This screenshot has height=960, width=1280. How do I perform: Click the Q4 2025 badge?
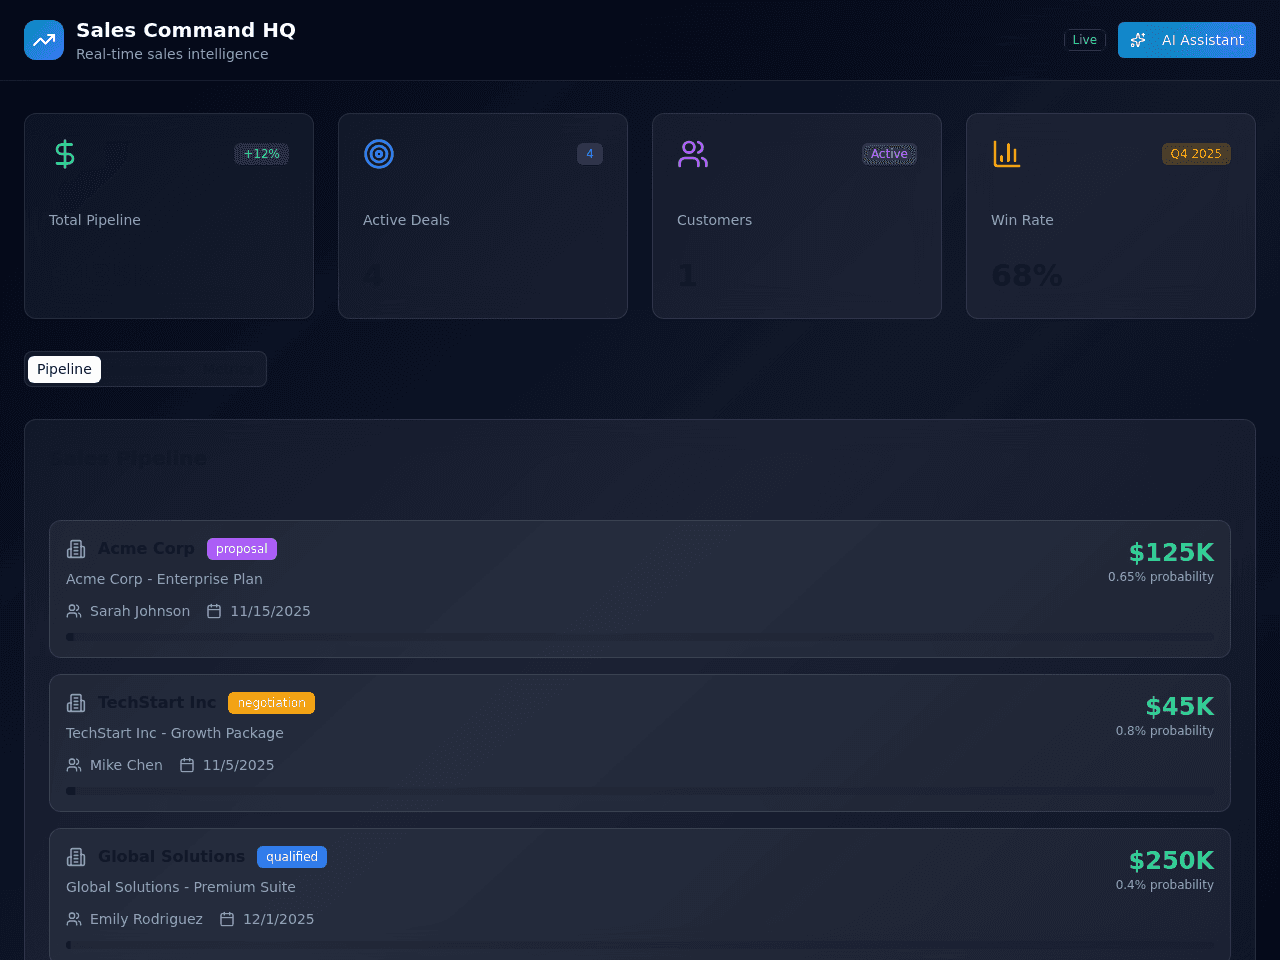click(x=1196, y=154)
